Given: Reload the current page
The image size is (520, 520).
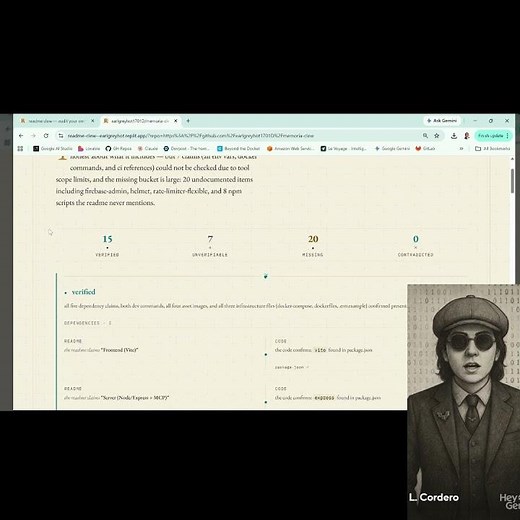Looking at the screenshot, I should click(x=46, y=136).
